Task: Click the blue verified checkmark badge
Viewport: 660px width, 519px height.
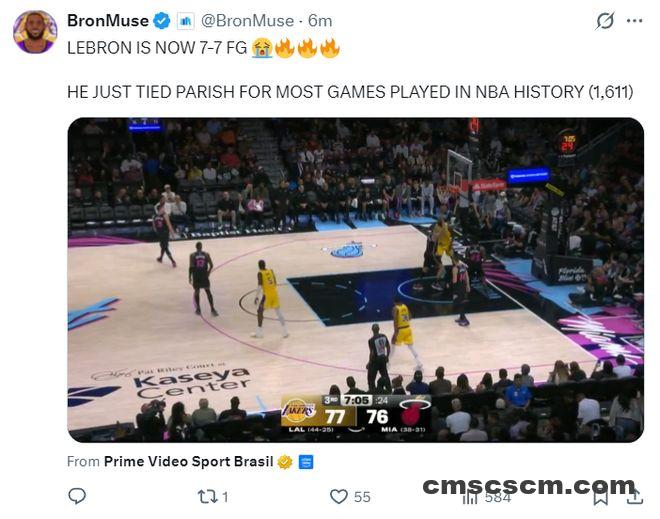Action: click(162, 21)
